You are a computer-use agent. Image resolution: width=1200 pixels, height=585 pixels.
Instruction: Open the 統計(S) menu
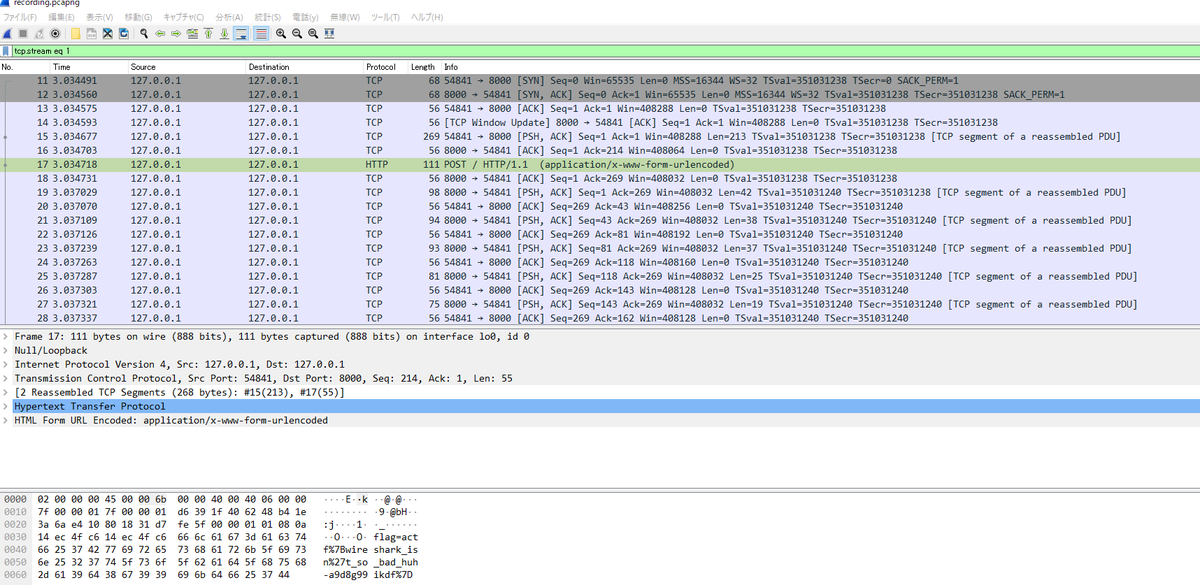click(267, 18)
